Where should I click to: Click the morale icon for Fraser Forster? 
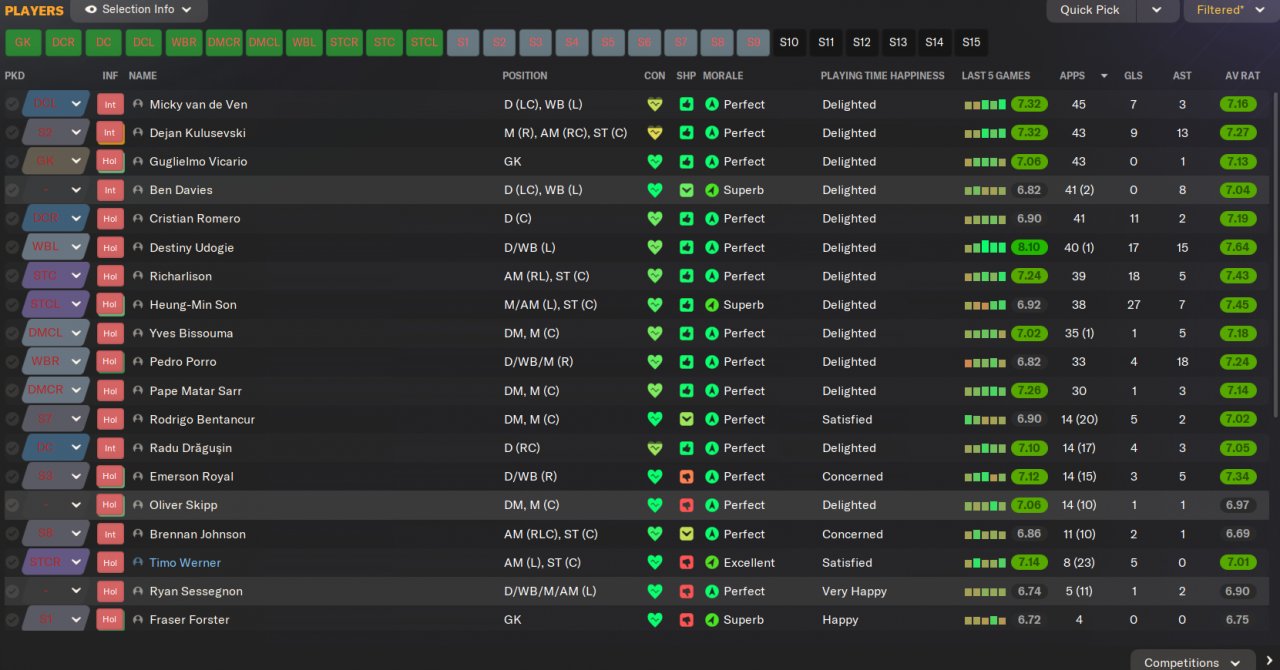click(x=712, y=620)
